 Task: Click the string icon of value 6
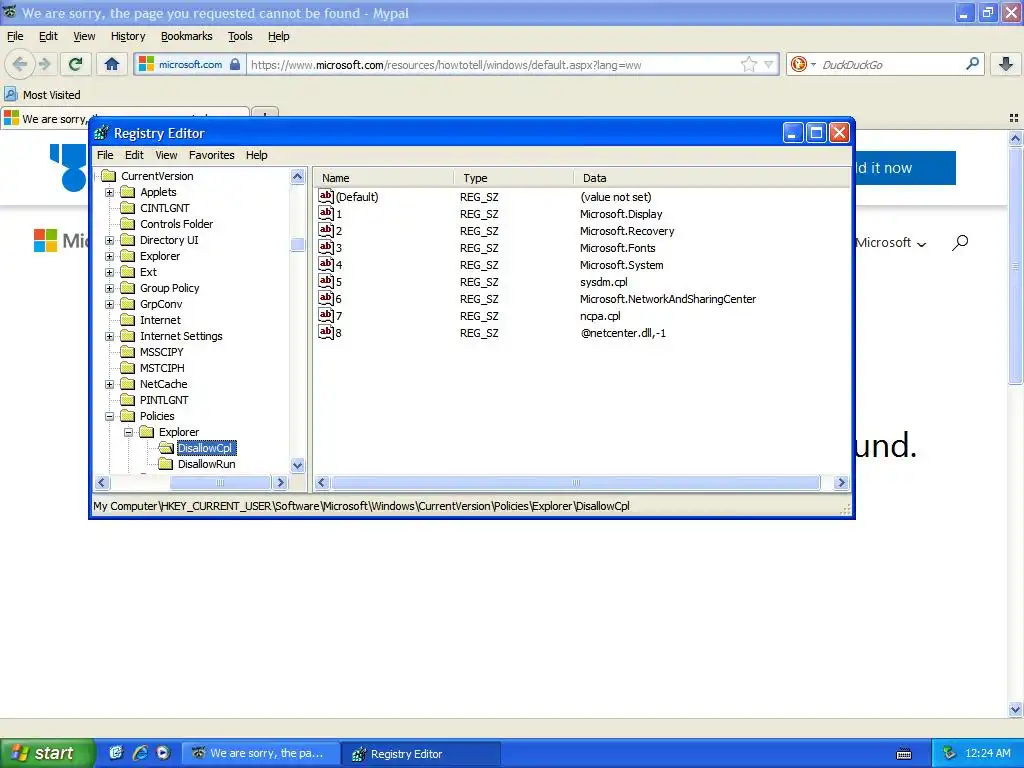coord(326,298)
